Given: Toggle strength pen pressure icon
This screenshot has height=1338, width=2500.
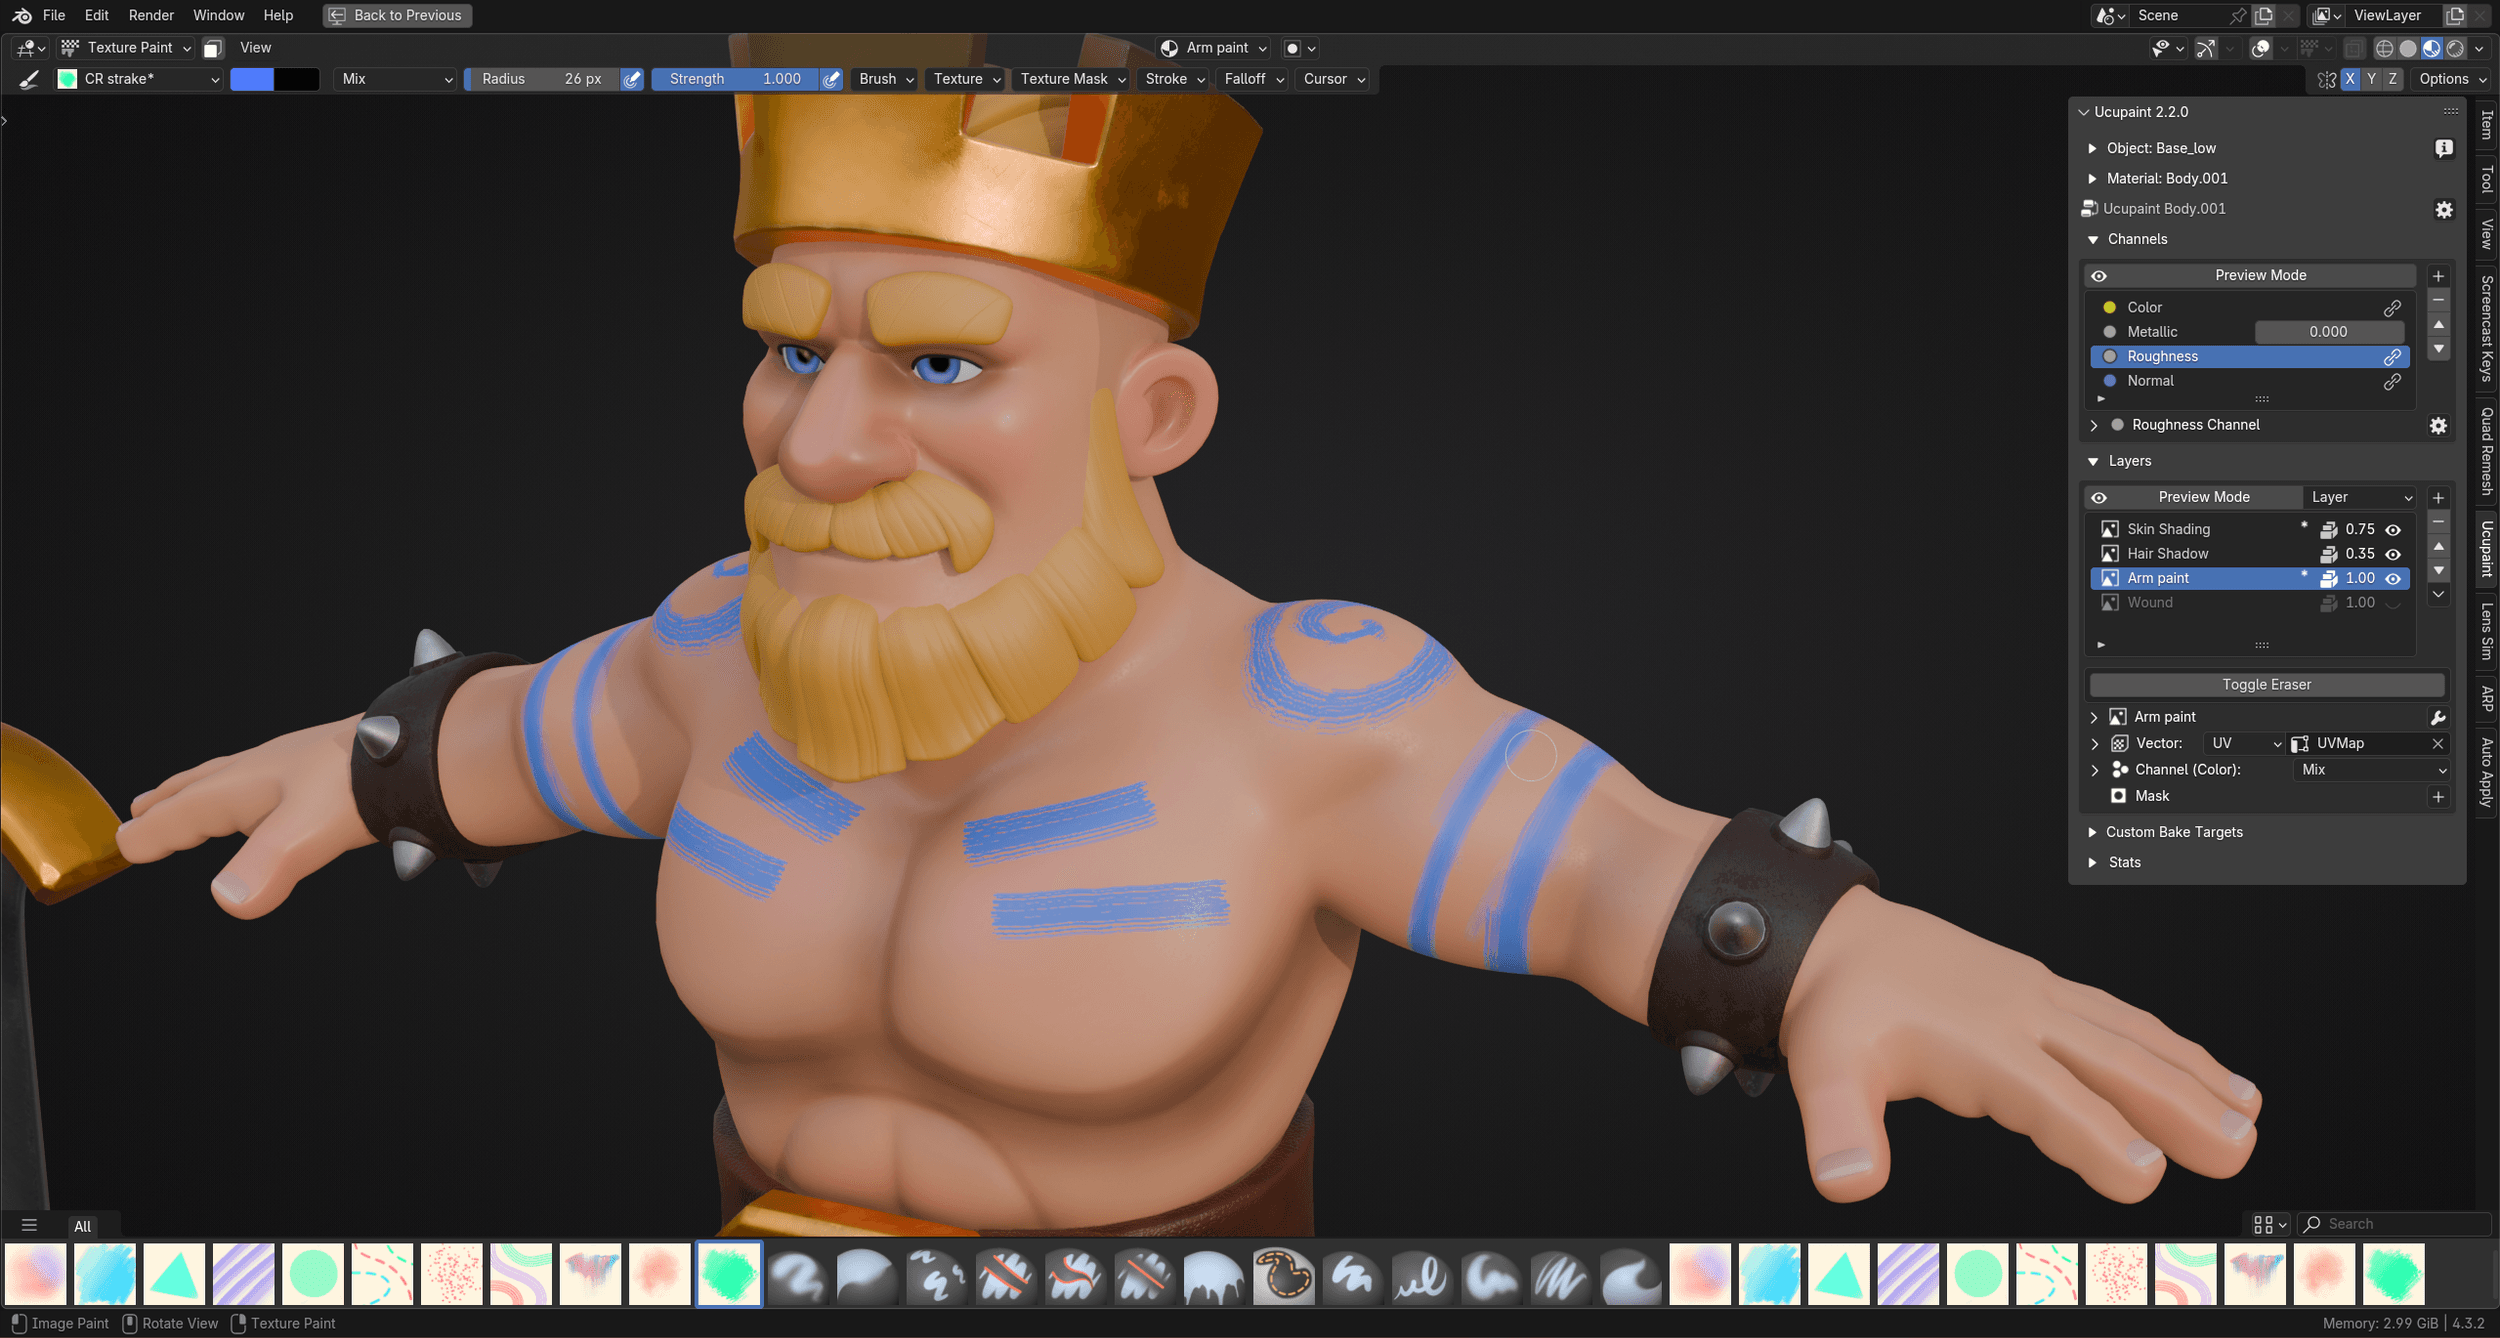Looking at the screenshot, I should click(x=831, y=79).
